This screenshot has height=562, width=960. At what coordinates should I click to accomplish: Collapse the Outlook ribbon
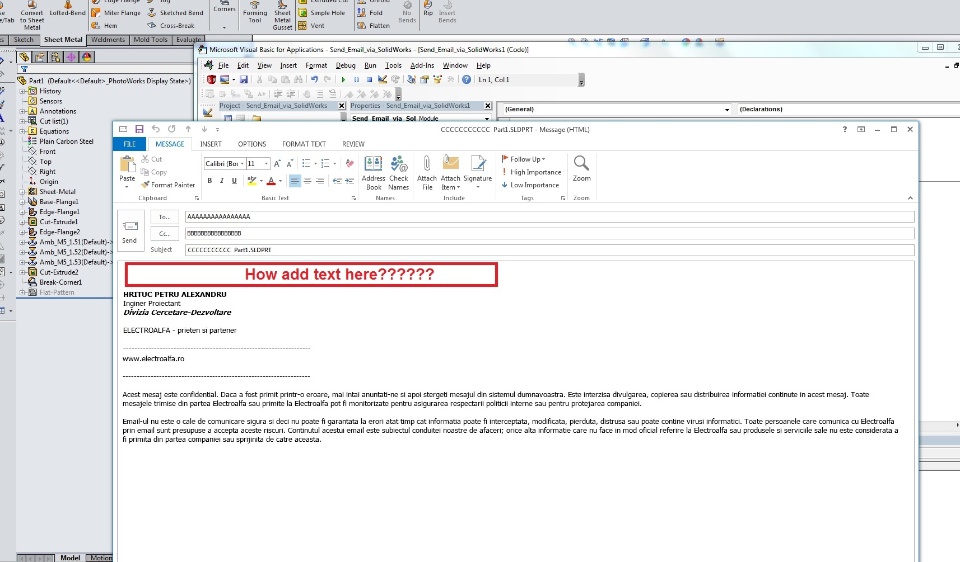910,198
